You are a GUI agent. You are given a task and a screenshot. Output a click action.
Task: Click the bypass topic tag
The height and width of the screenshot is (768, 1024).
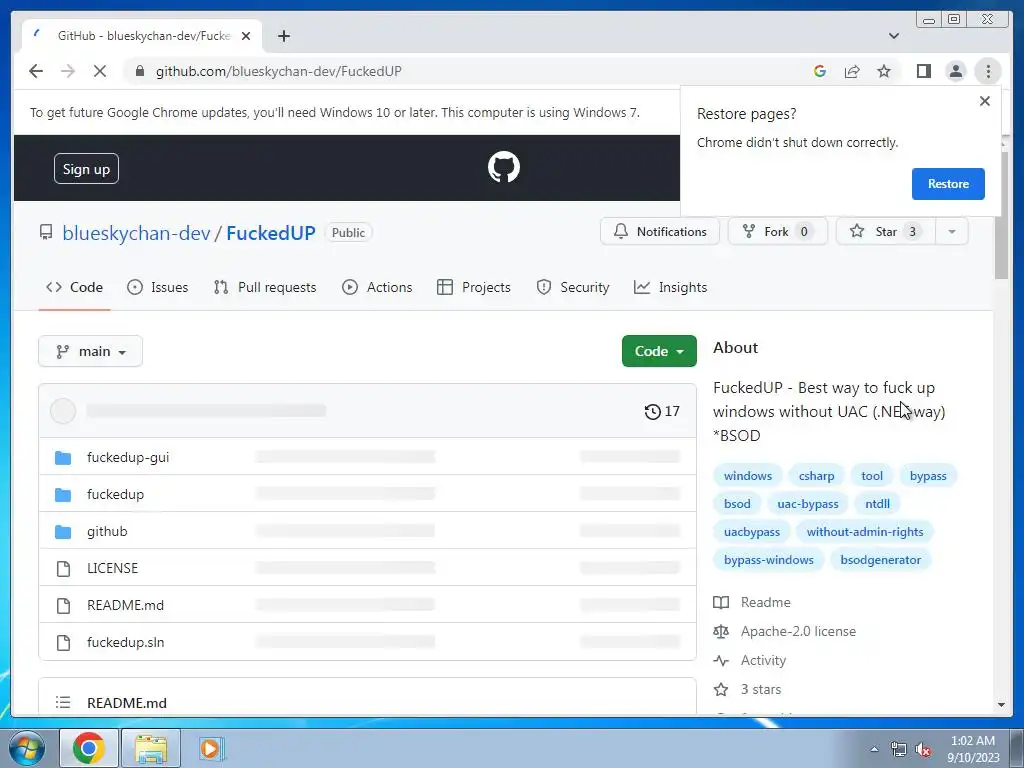(x=928, y=476)
